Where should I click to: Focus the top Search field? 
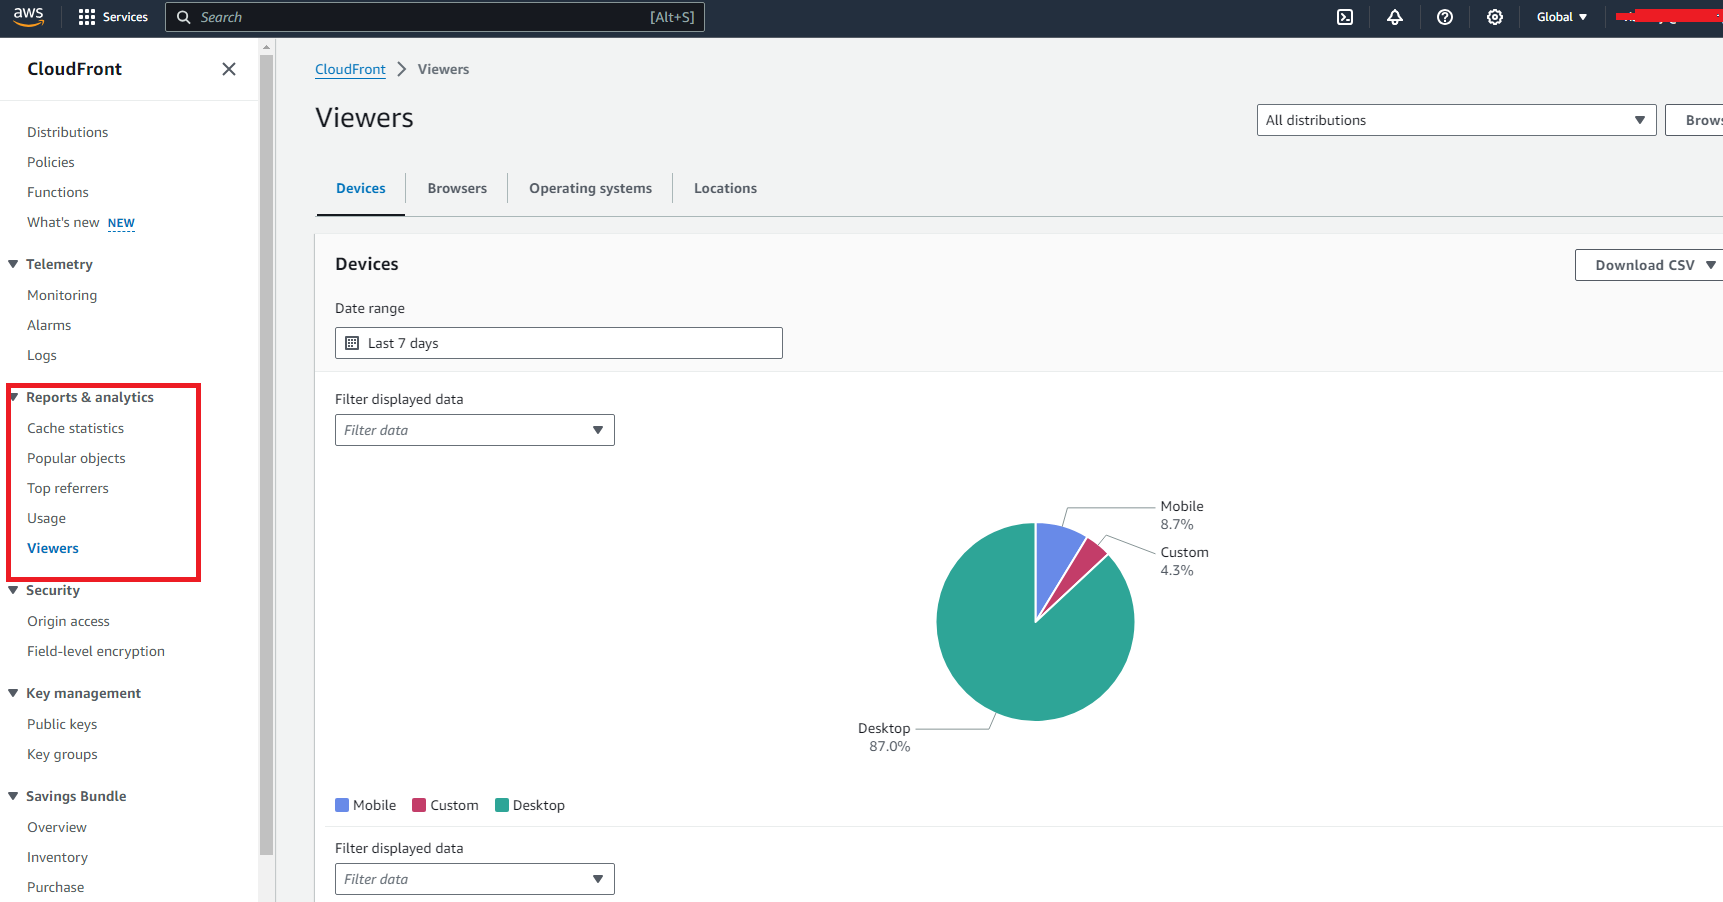[435, 17]
